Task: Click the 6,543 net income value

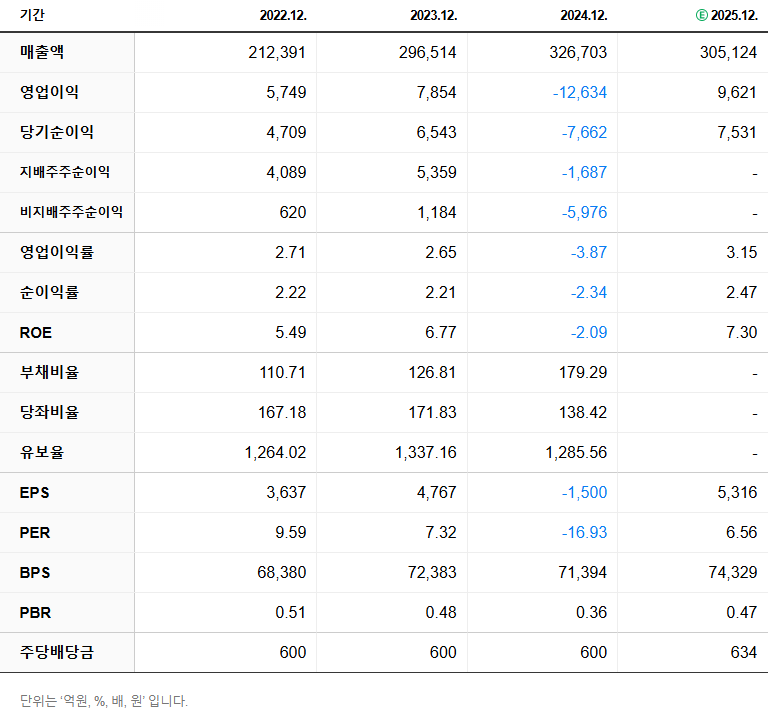Action: tap(436, 132)
